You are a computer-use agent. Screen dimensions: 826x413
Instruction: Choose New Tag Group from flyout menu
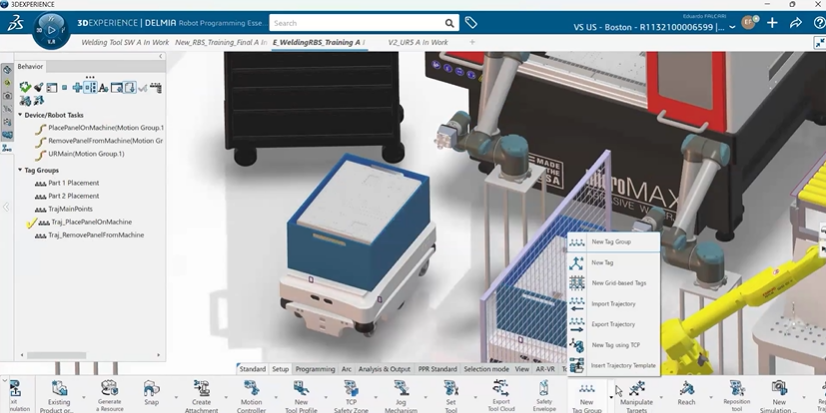[613, 242]
